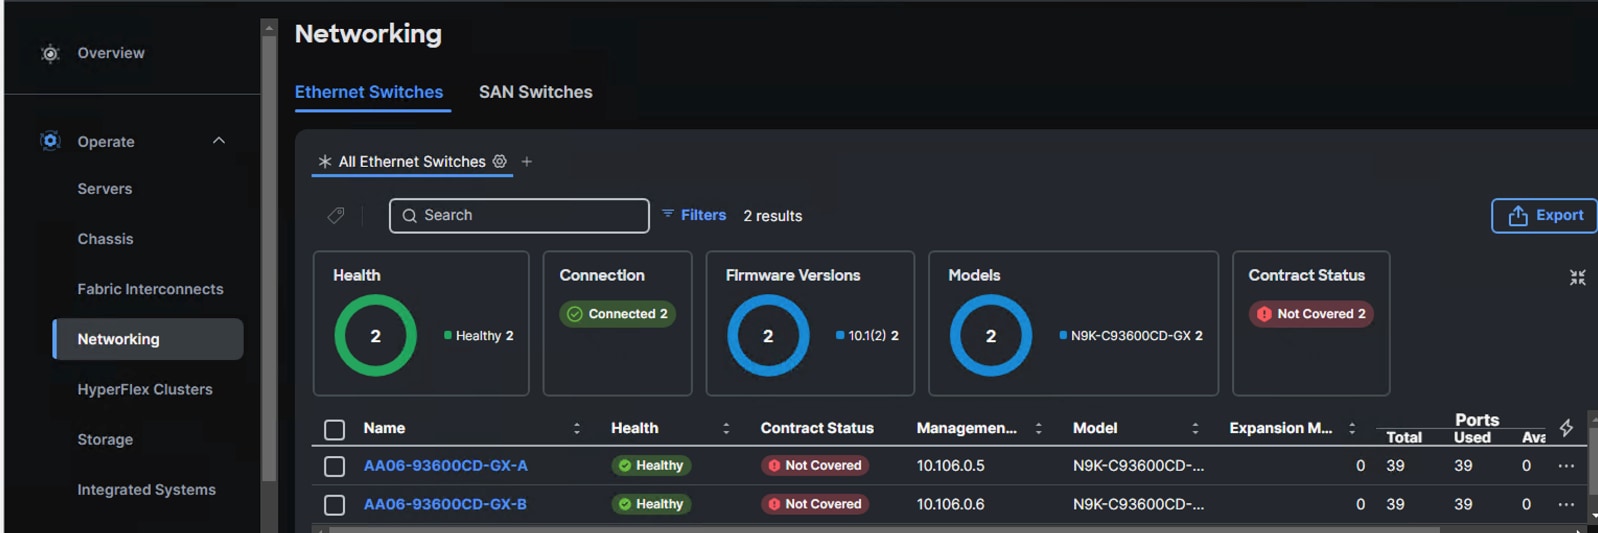Click the Ports Total column header
The height and width of the screenshot is (533, 1598).
[1404, 437]
